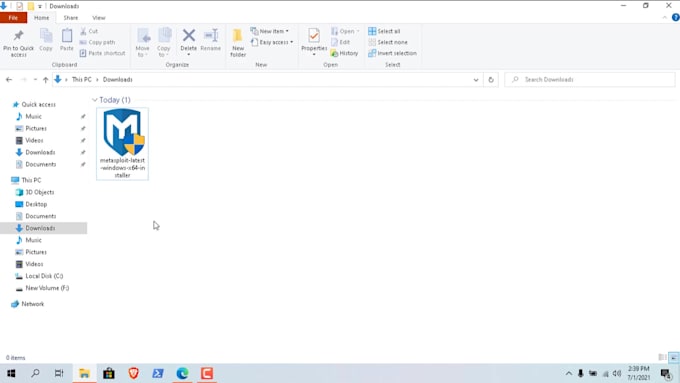This screenshot has width=680, height=383.
Task: Click the Paste ribbon icon
Action: 67,36
